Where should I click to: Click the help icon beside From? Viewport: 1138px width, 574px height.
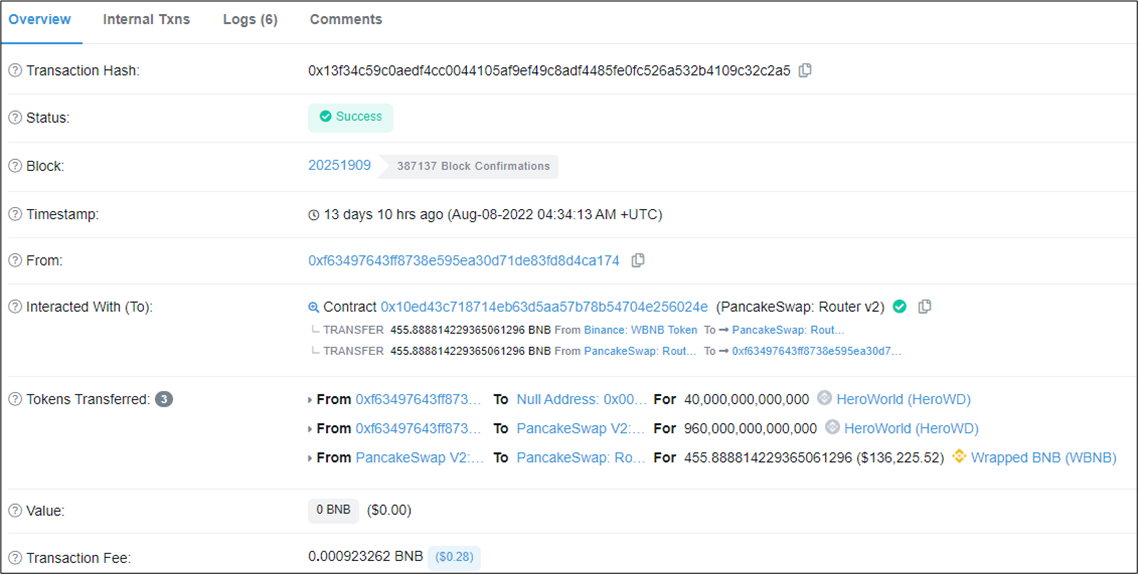[x=15, y=261]
